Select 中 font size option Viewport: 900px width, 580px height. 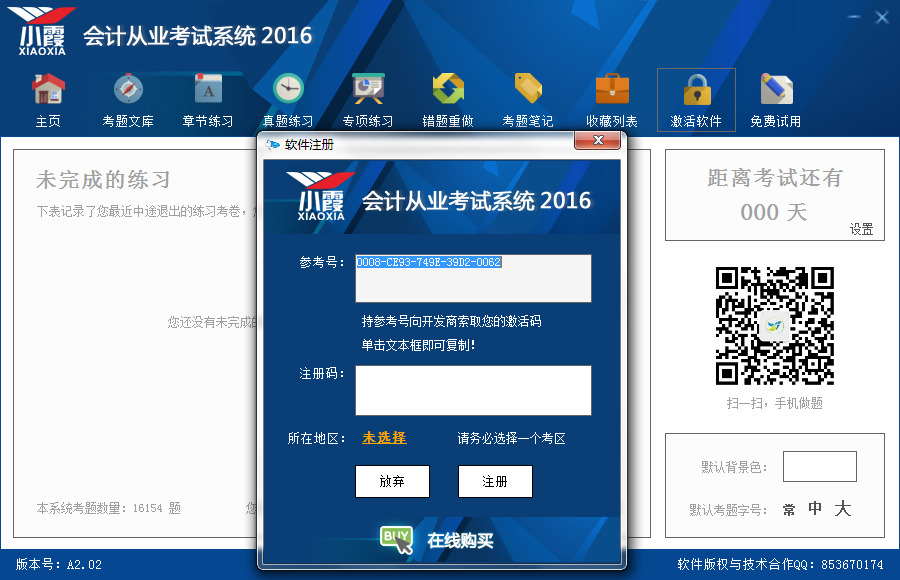(x=815, y=508)
